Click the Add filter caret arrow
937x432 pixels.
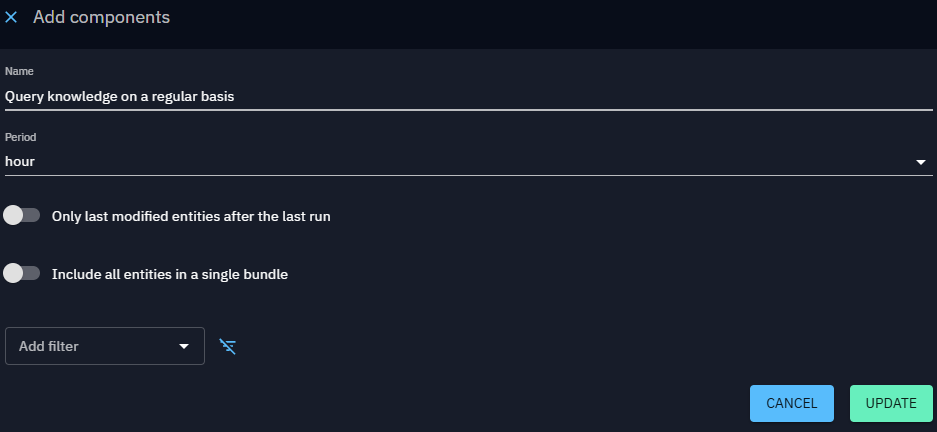184,347
